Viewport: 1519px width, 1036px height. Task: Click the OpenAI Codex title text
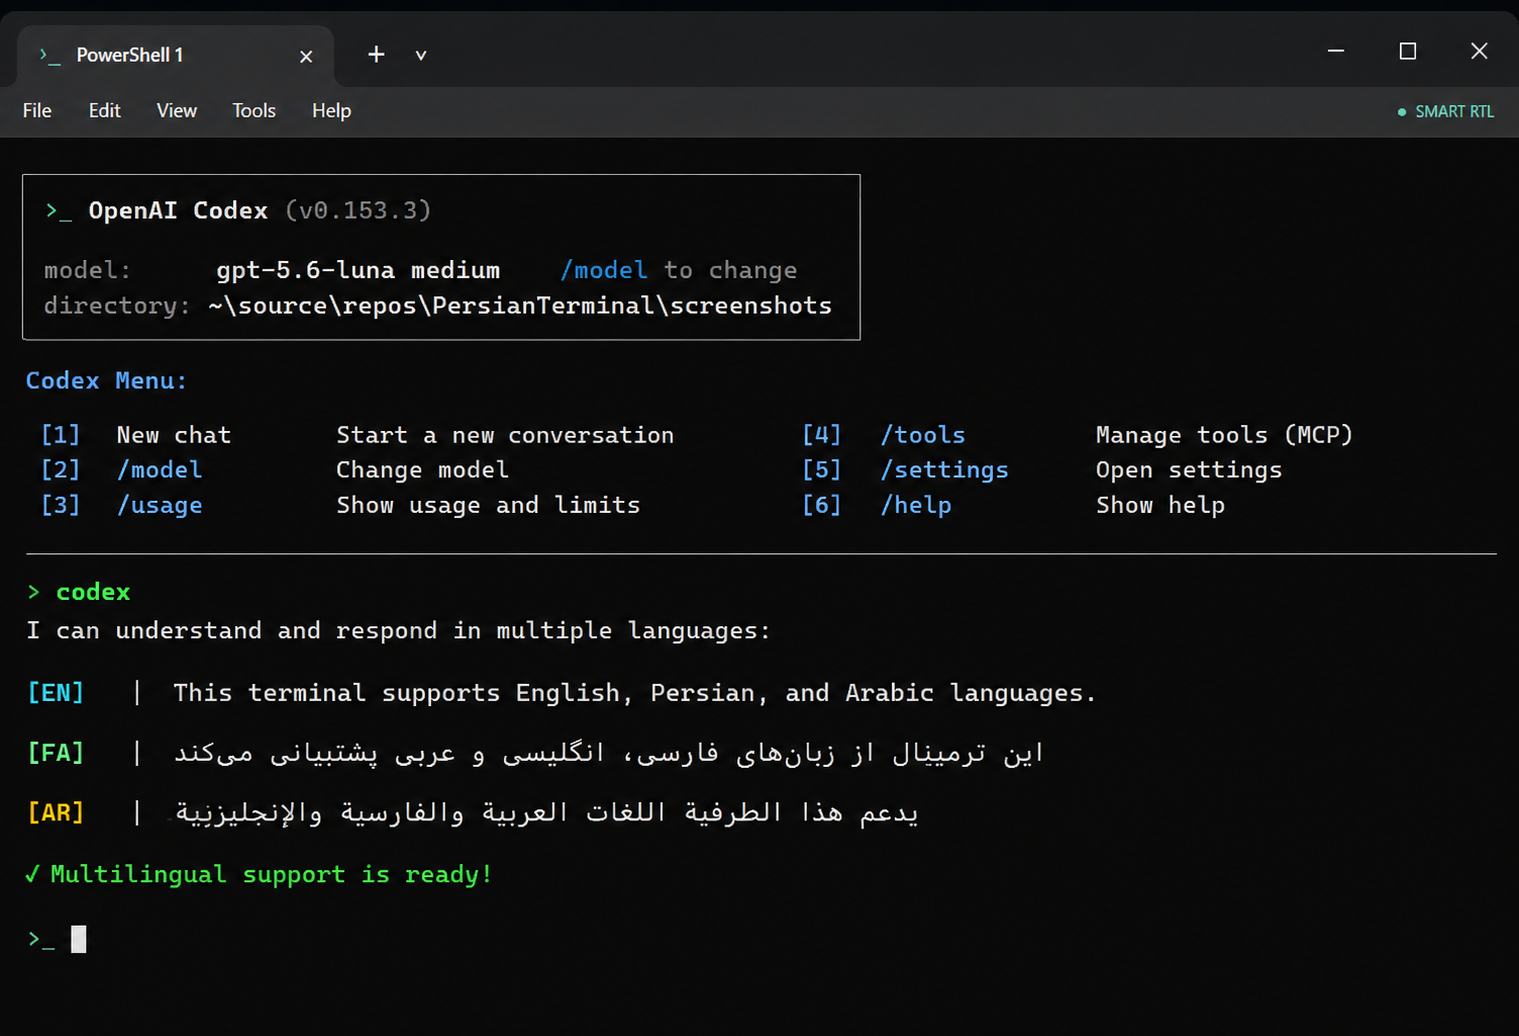pos(178,211)
